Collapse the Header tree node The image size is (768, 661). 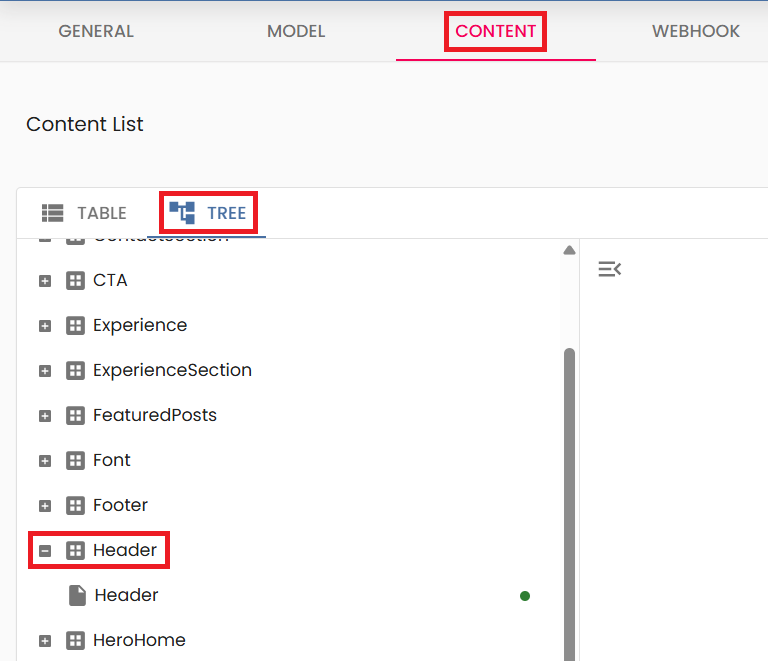coord(45,551)
